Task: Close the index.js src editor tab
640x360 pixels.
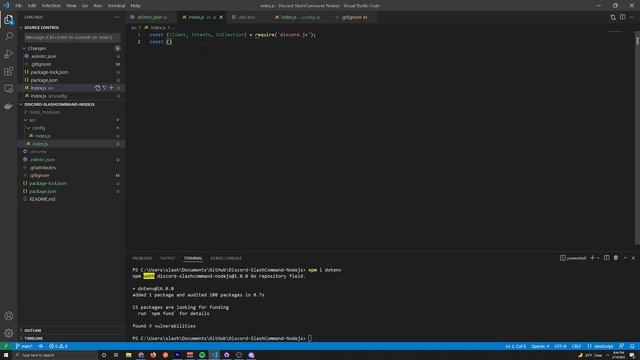Action: point(221,17)
